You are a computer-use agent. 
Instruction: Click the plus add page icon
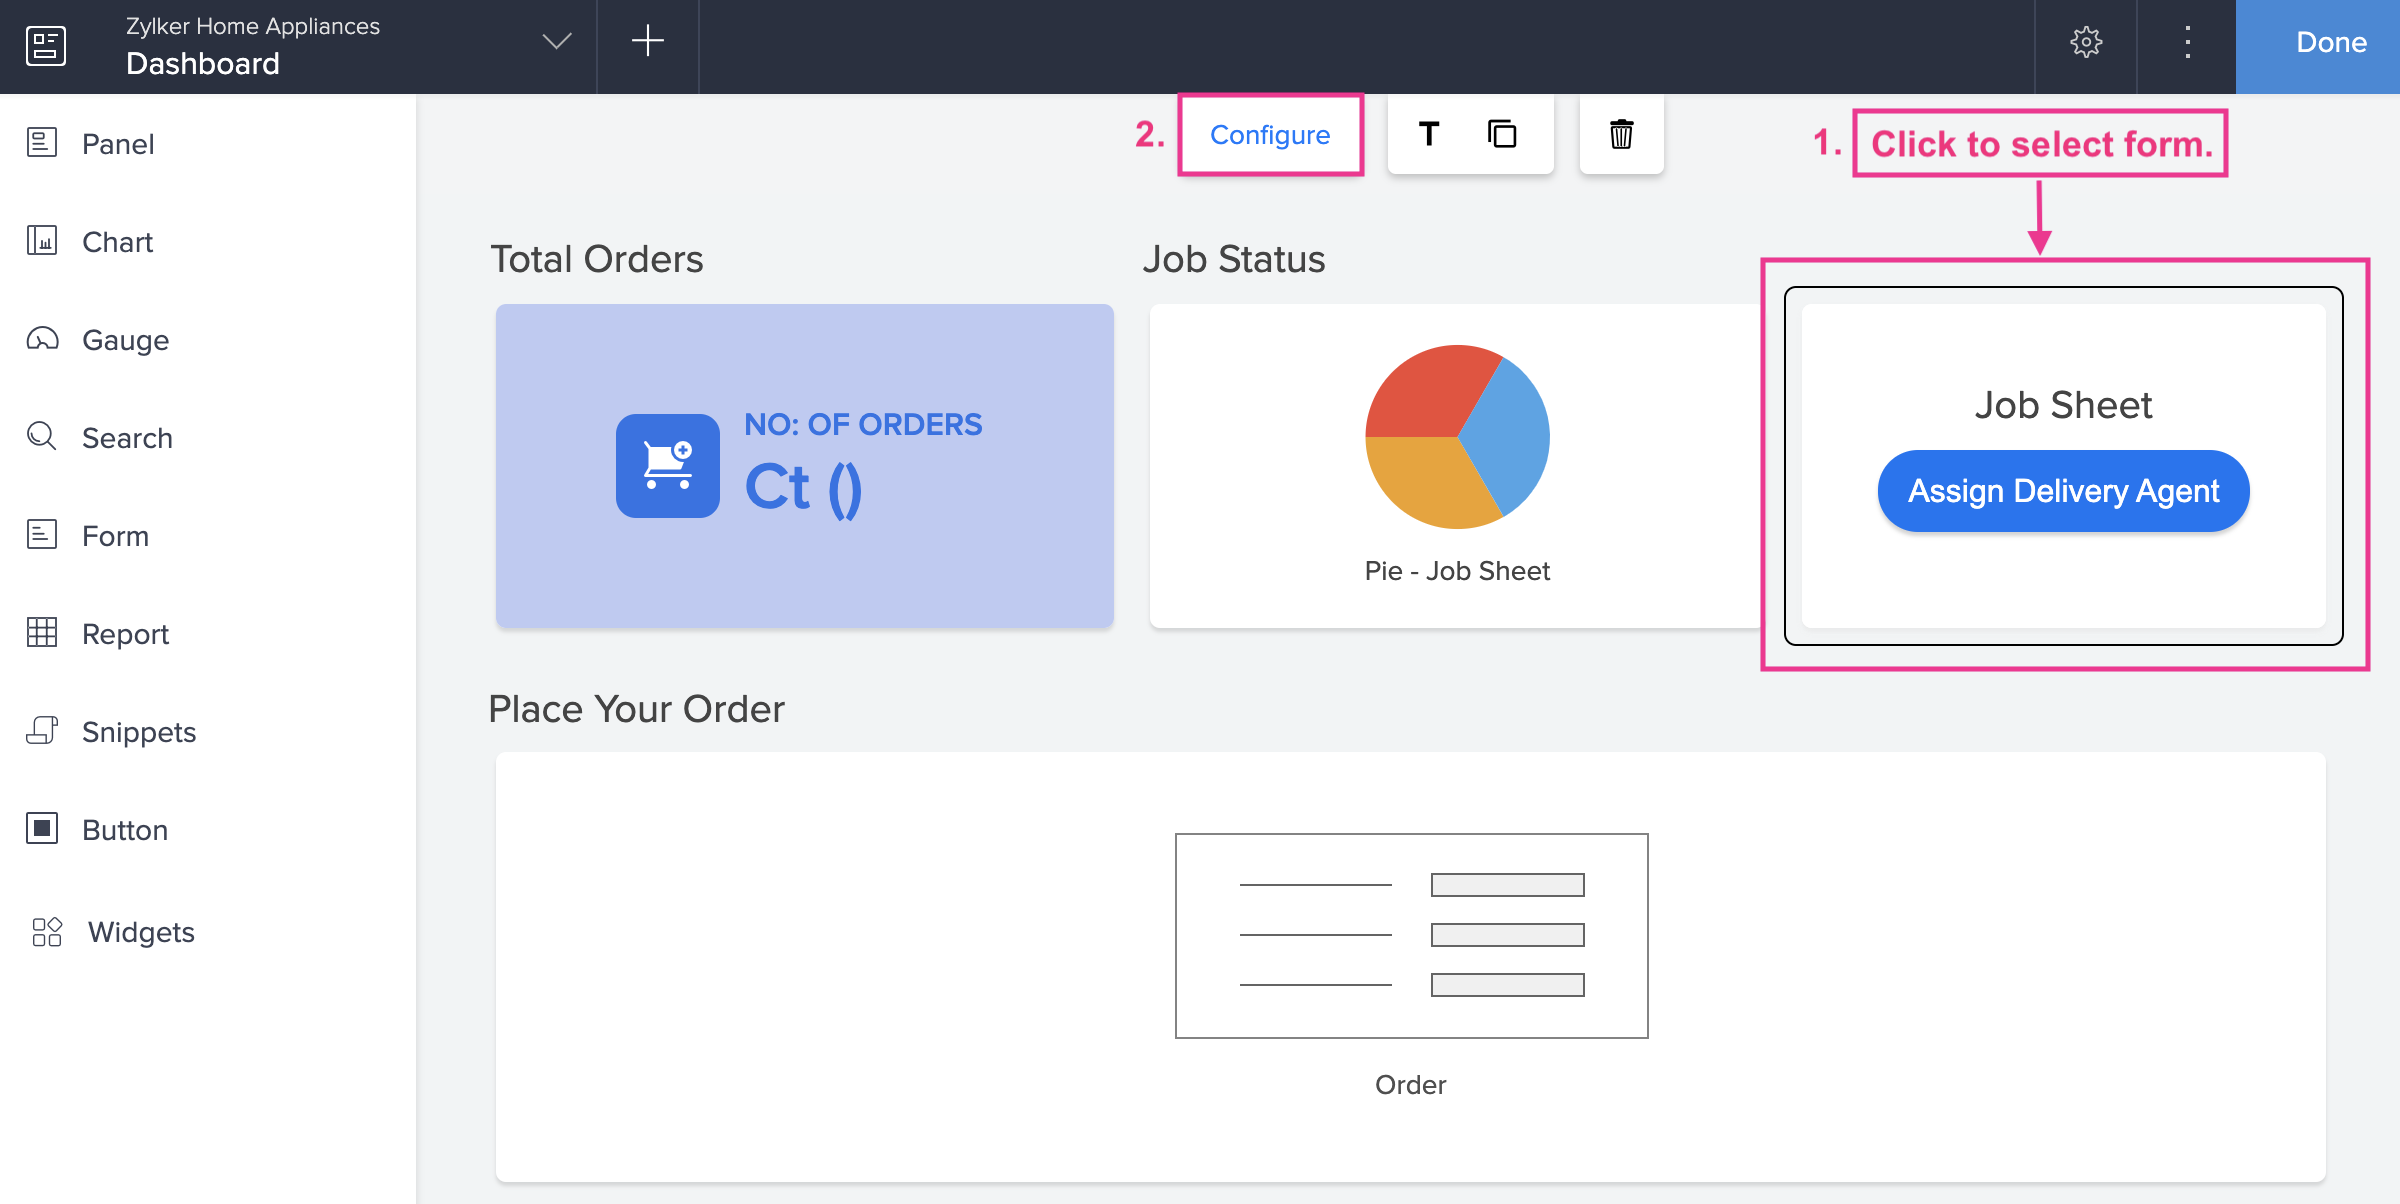click(647, 42)
